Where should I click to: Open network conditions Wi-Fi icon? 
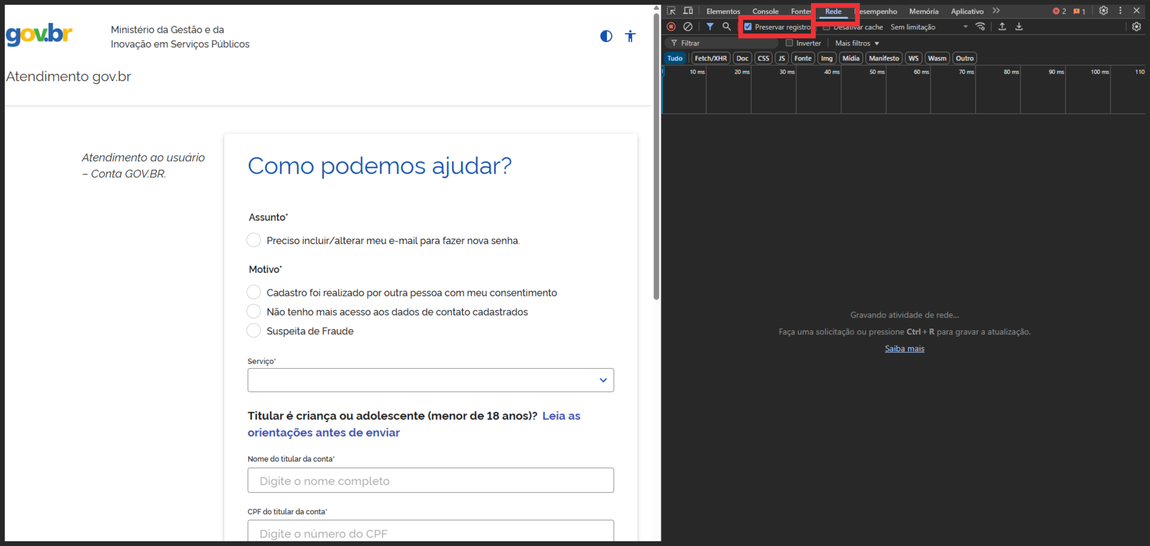pos(980,27)
